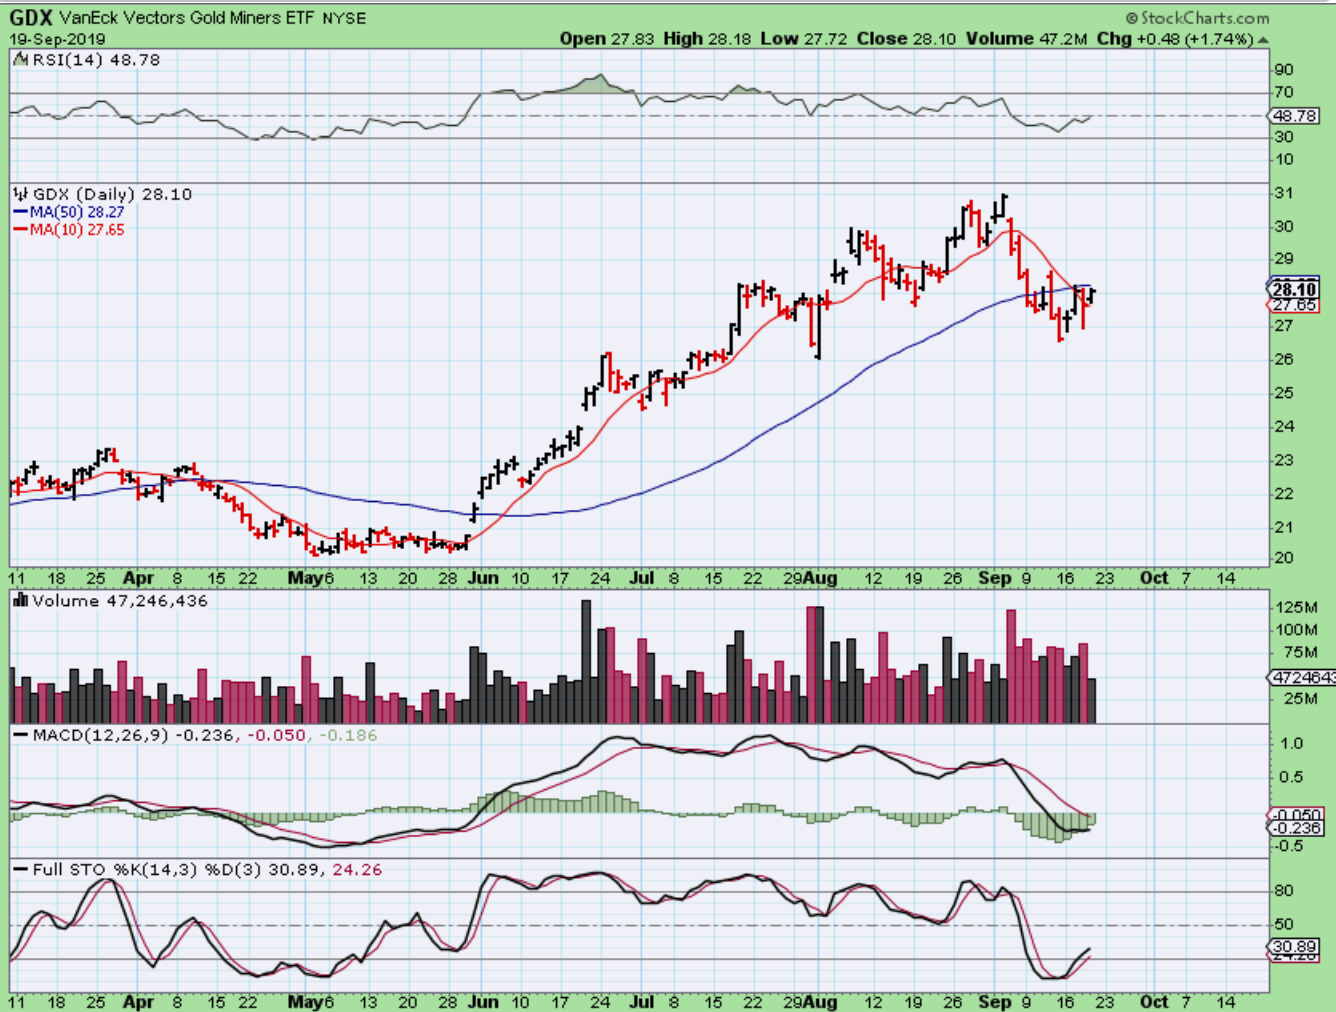1336x1012 pixels.
Task: Select the VanEck Vectors Gold Miners ETF name
Action: [187, 18]
